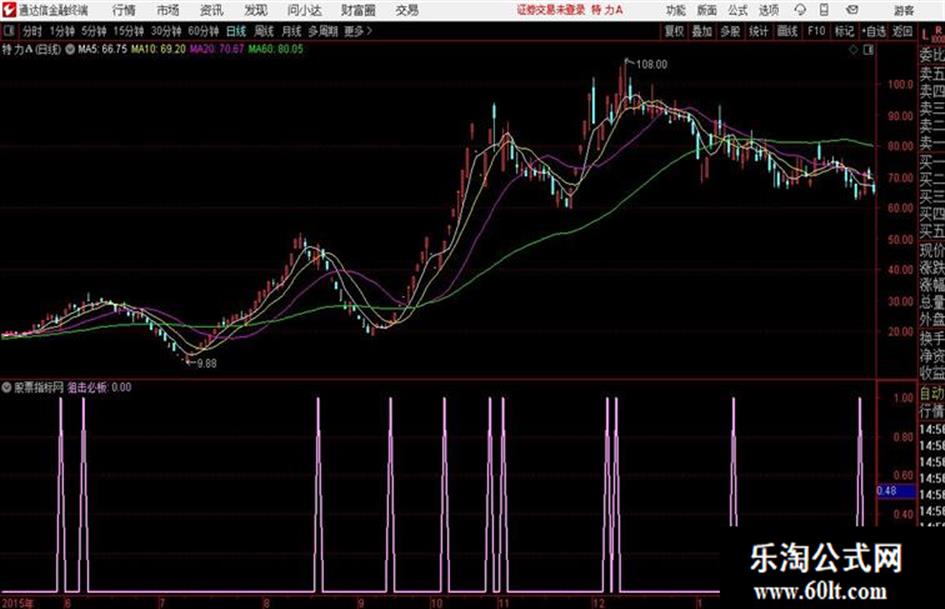Screen dimensions: 945x609
Task: Click the headset customer service icon
Action: tap(800, 10)
